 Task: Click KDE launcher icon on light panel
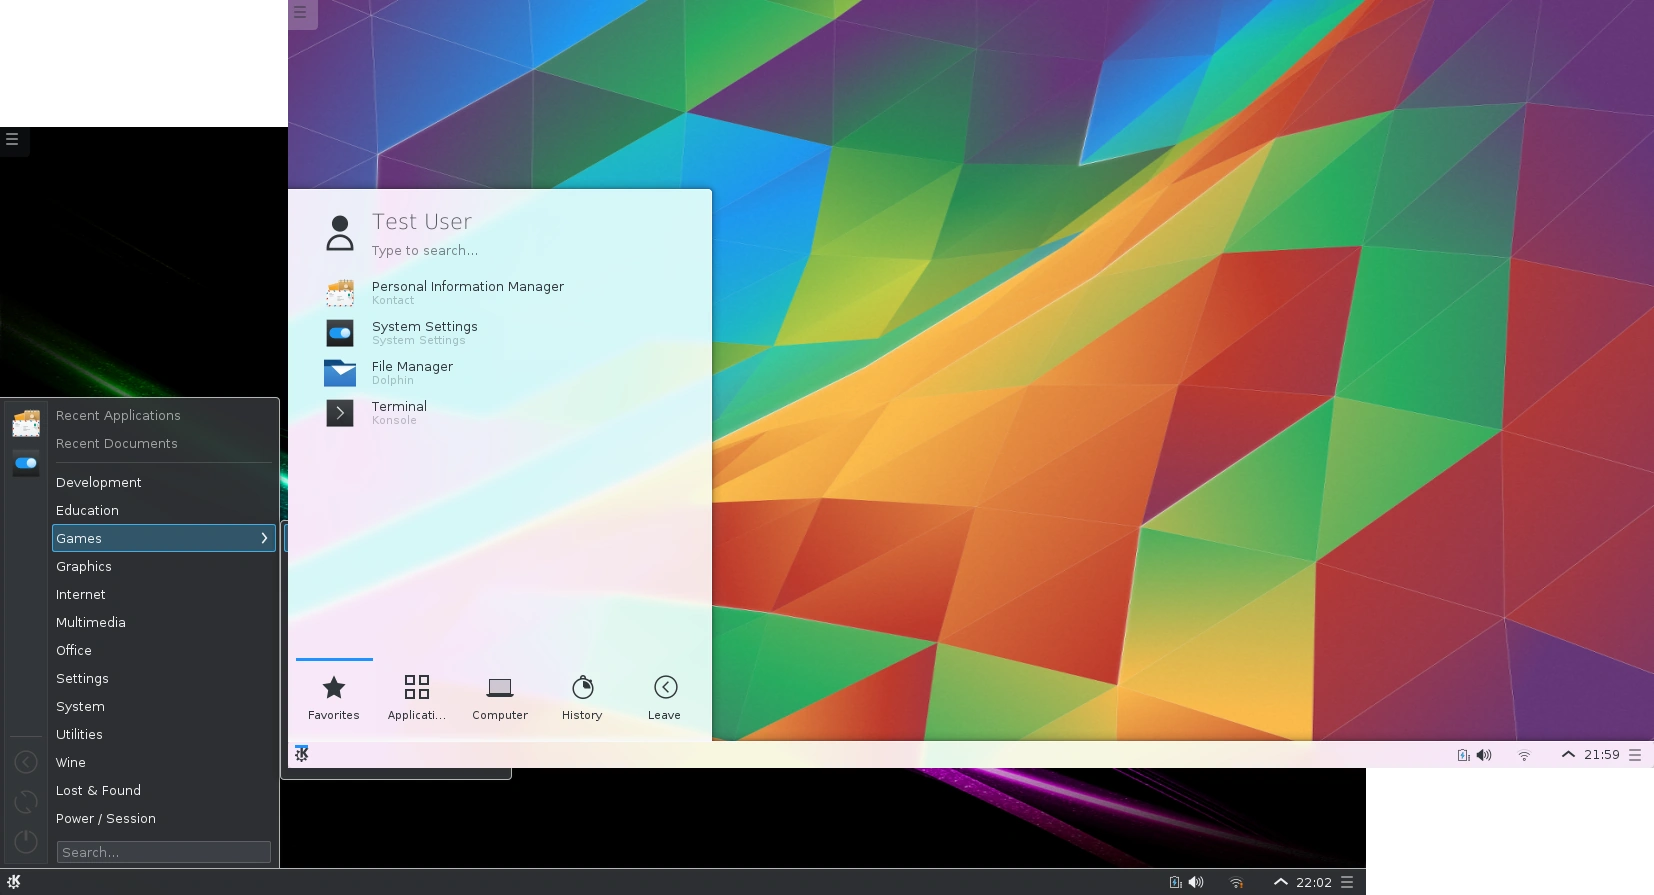pos(301,754)
